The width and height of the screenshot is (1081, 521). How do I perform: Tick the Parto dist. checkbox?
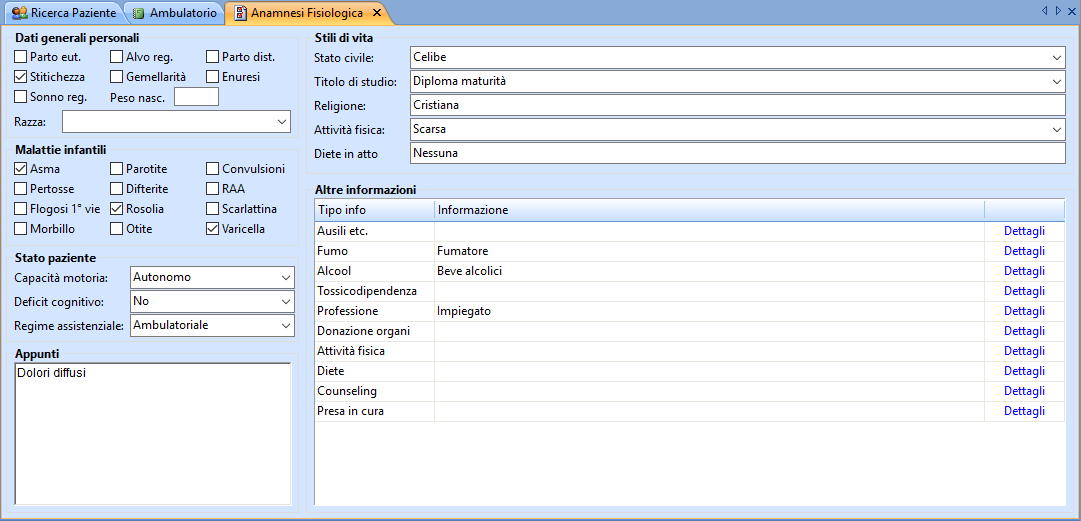[212, 57]
